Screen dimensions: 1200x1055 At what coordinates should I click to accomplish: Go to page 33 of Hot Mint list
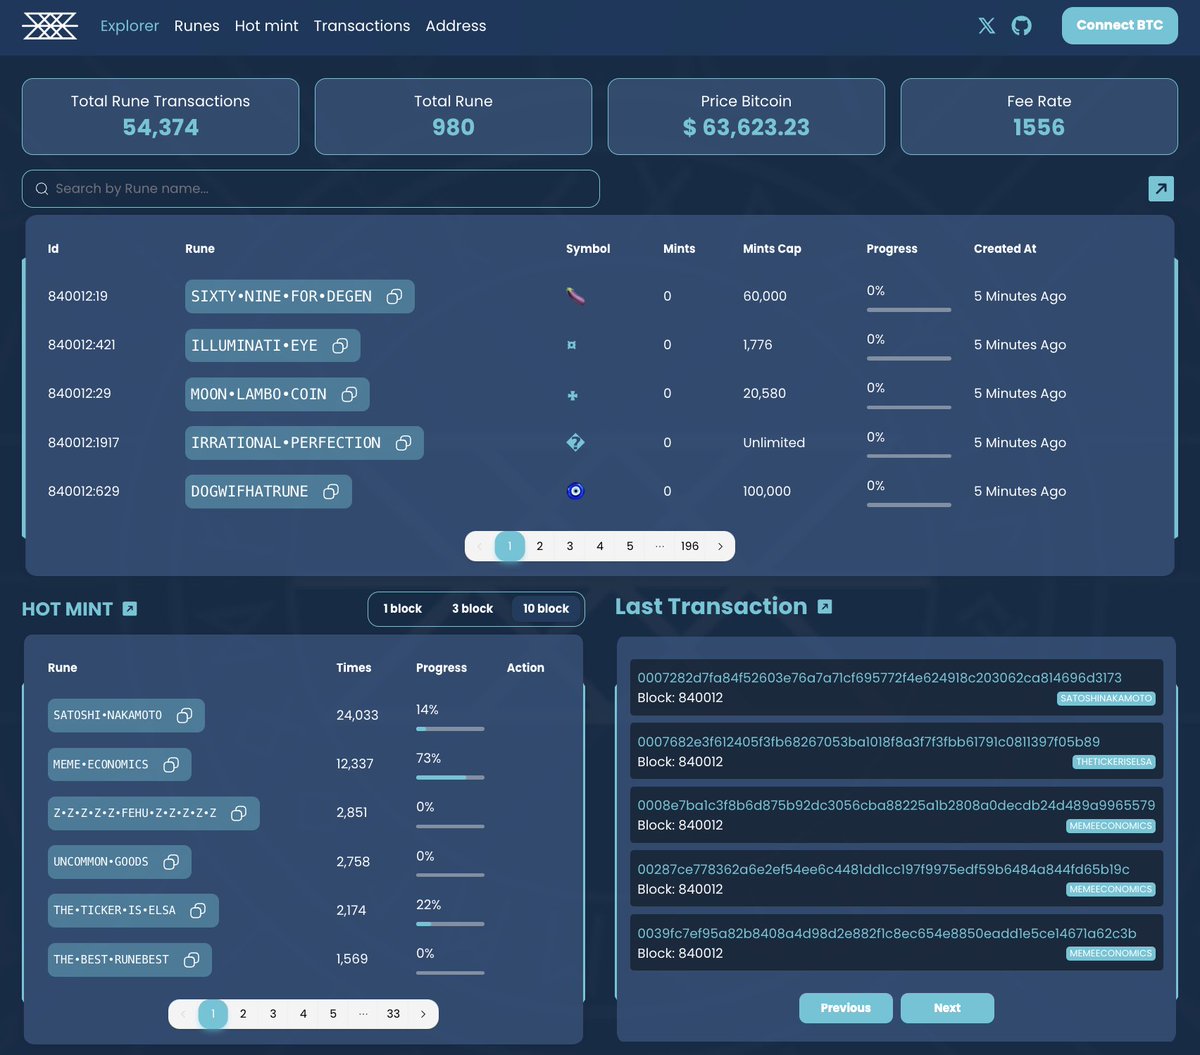click(393, 1014)
